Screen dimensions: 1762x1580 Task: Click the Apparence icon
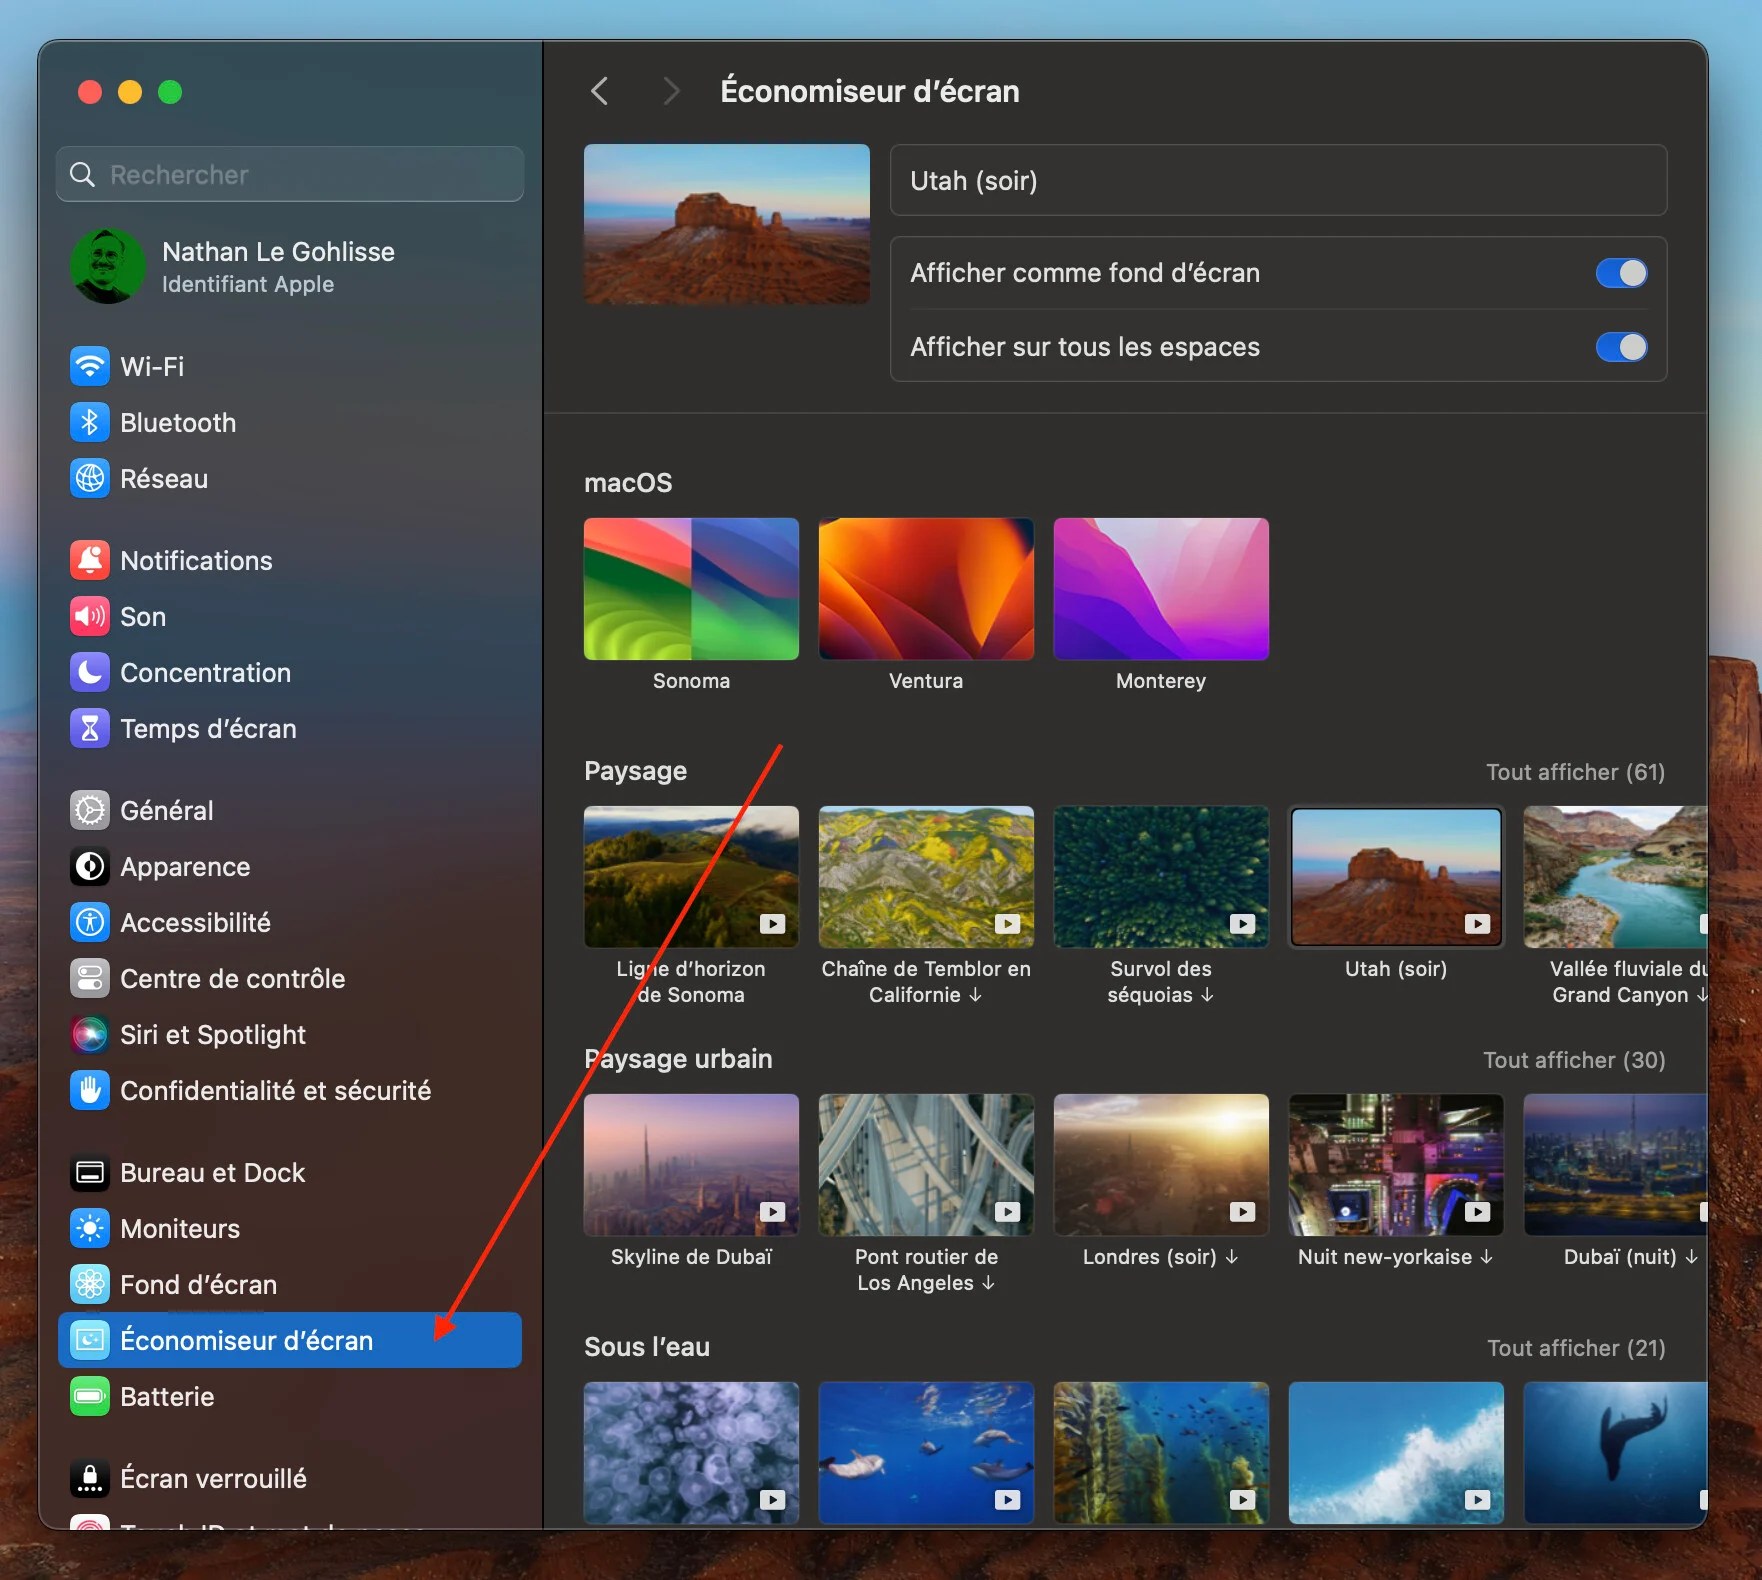pyautogui.click(x=90, y=866)
